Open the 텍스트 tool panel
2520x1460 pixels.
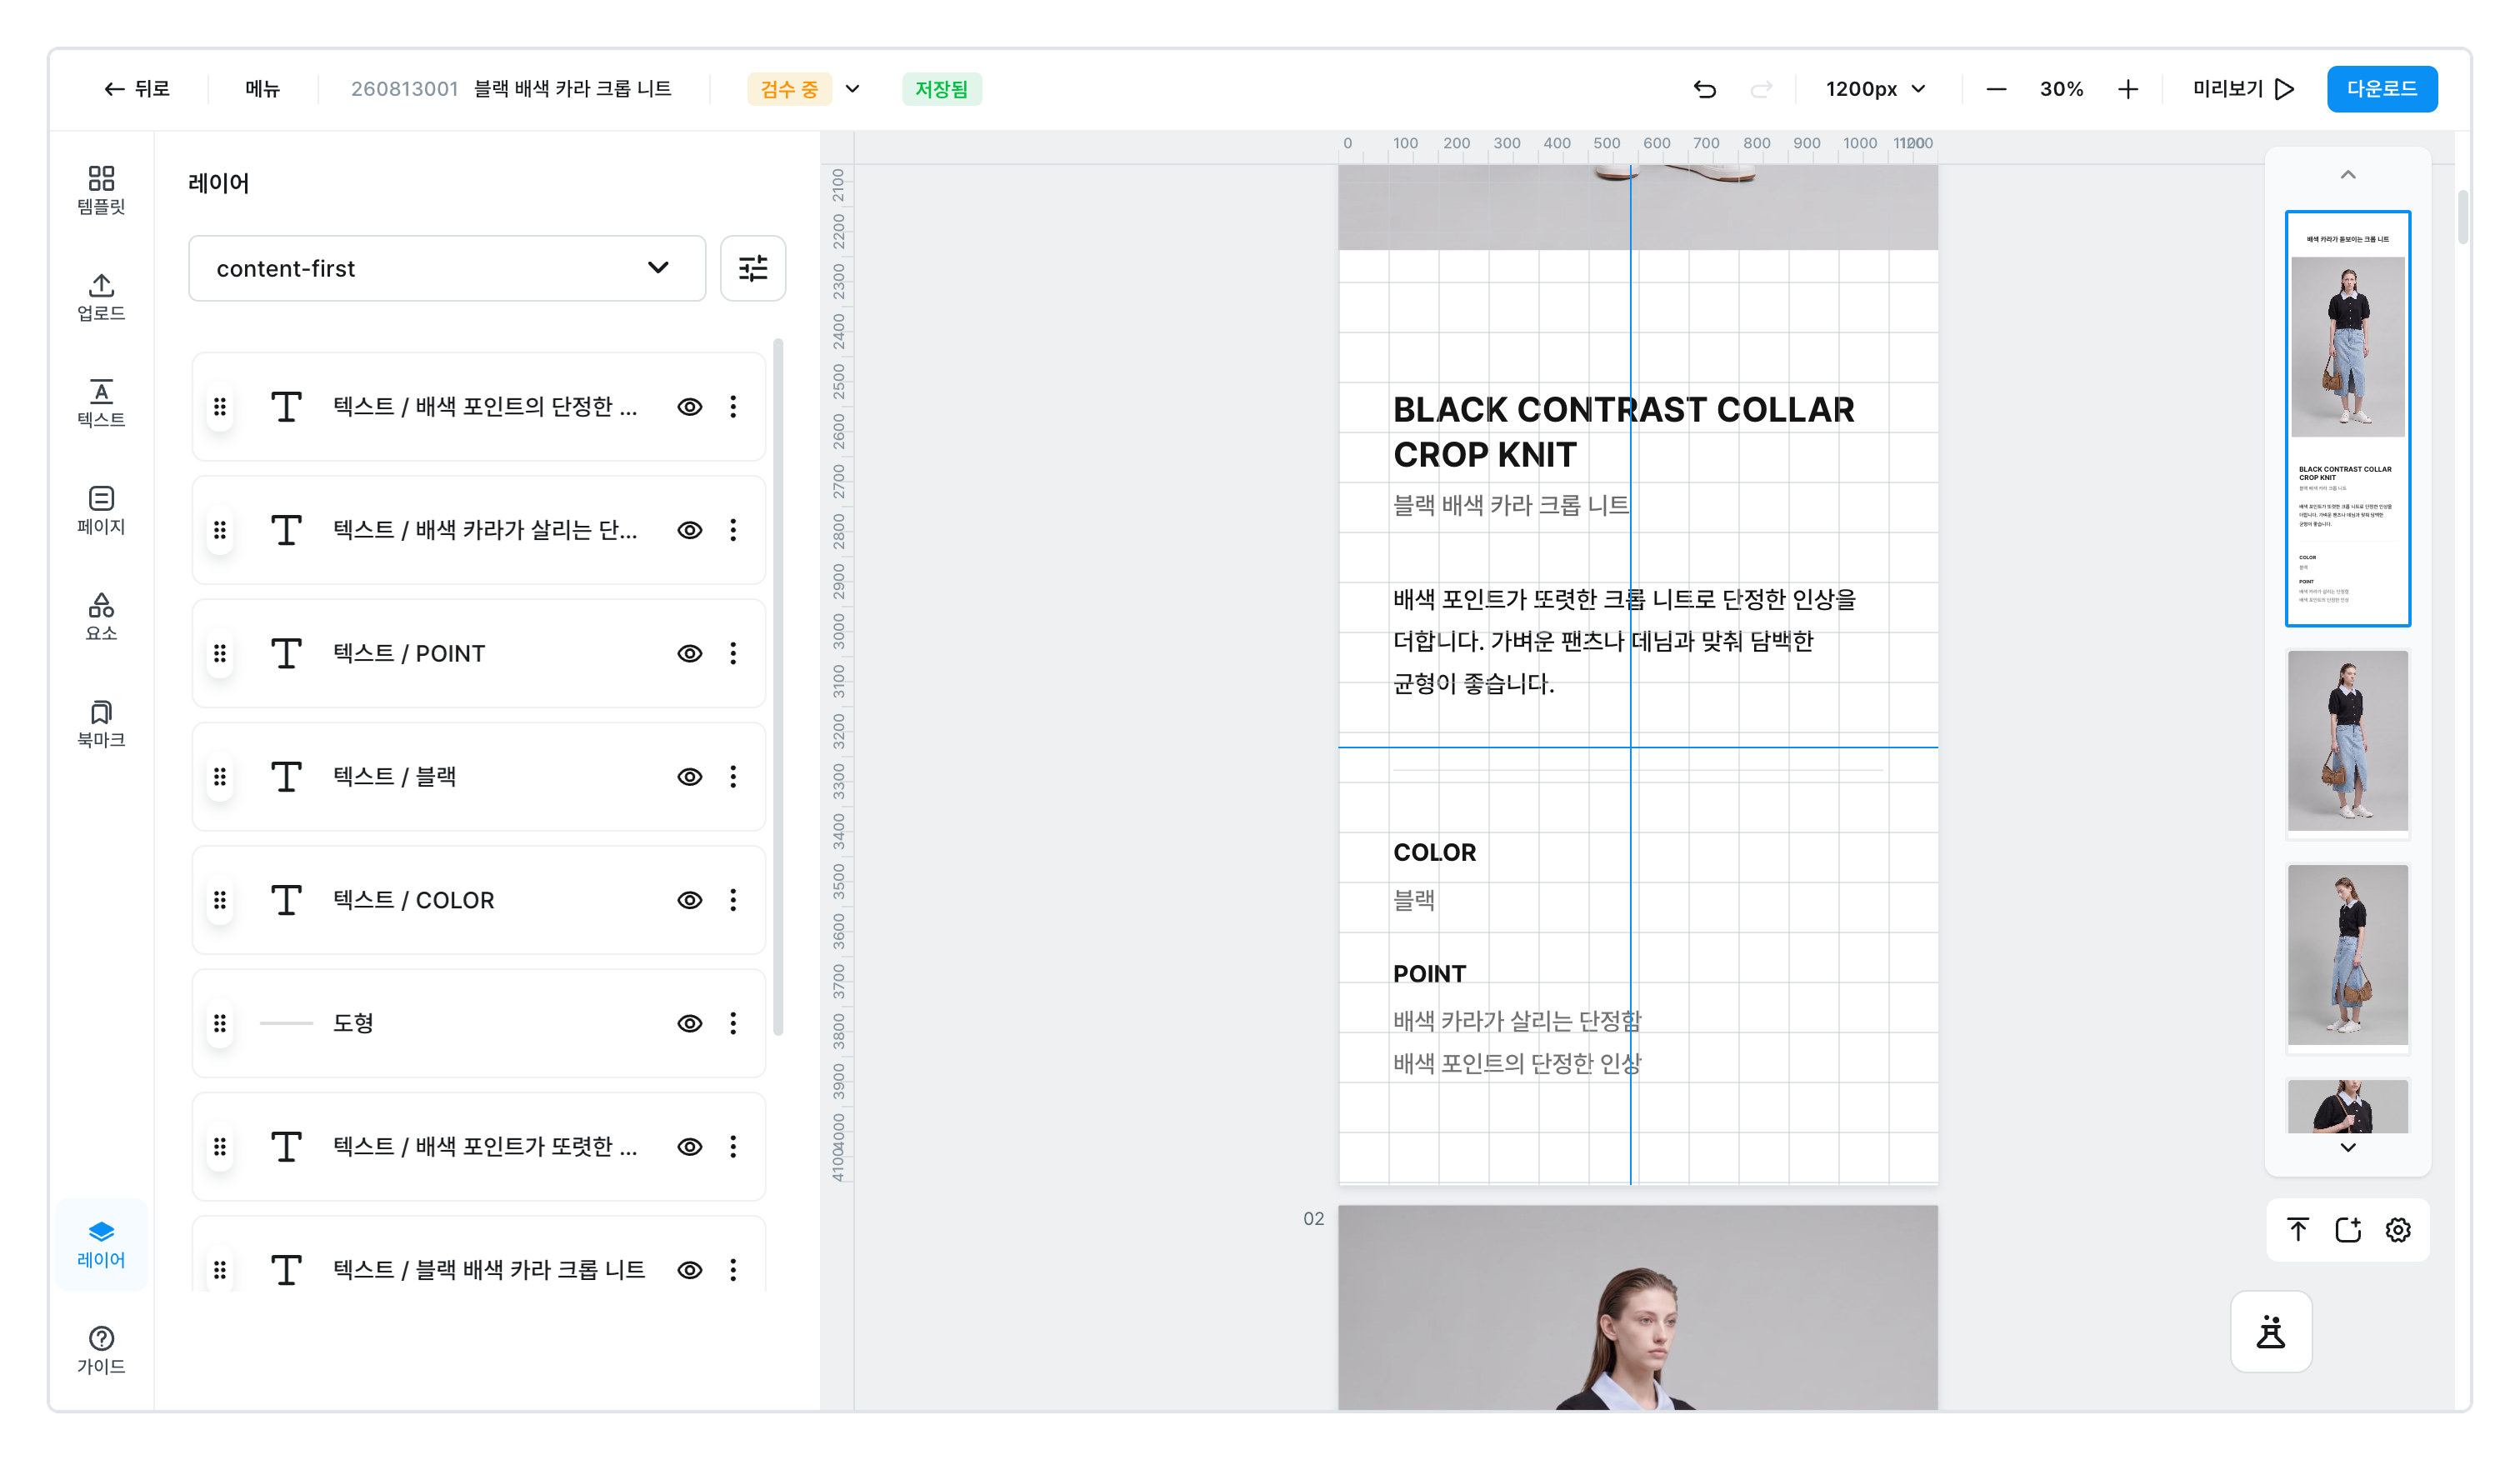(x=101, y=403)
